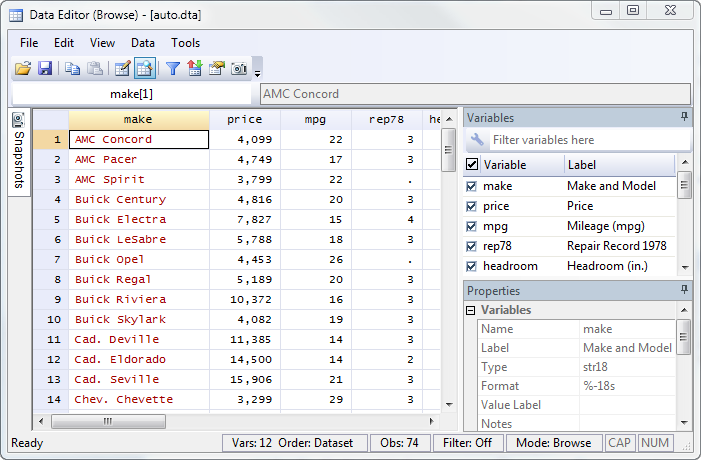Click the Snapshots camera toolbar icon
The height and width of the screenshot is (460, 701).
tap(239, 69)
